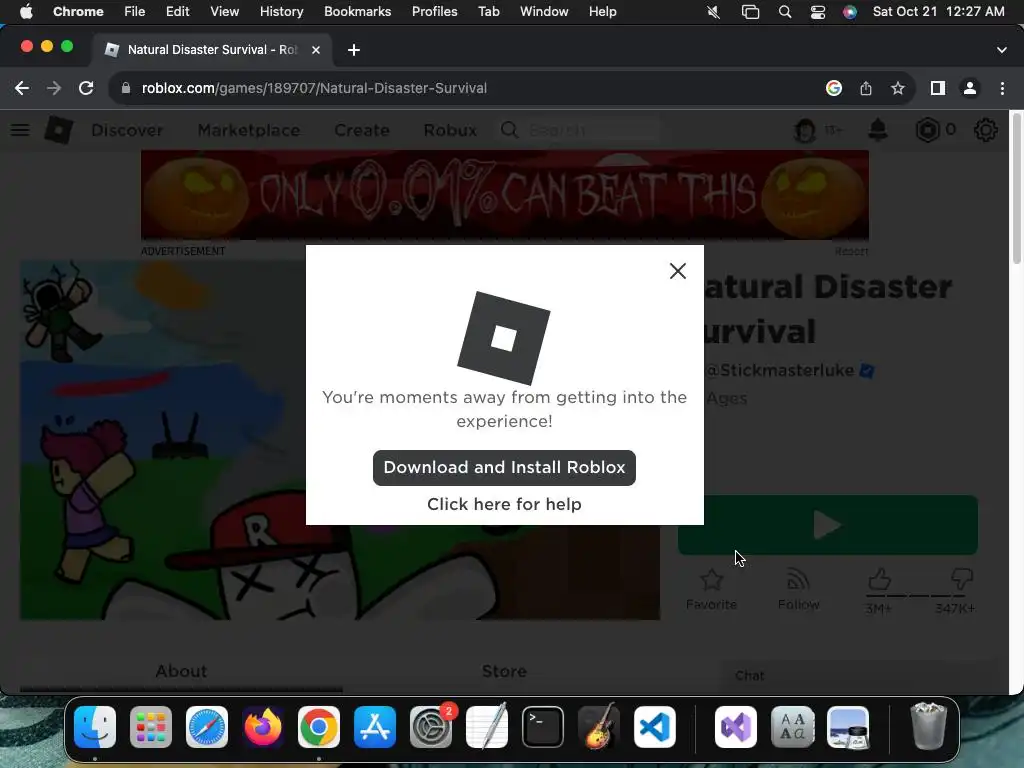Switch to the Store tab
1024x768 pixels.
[504, 671]
